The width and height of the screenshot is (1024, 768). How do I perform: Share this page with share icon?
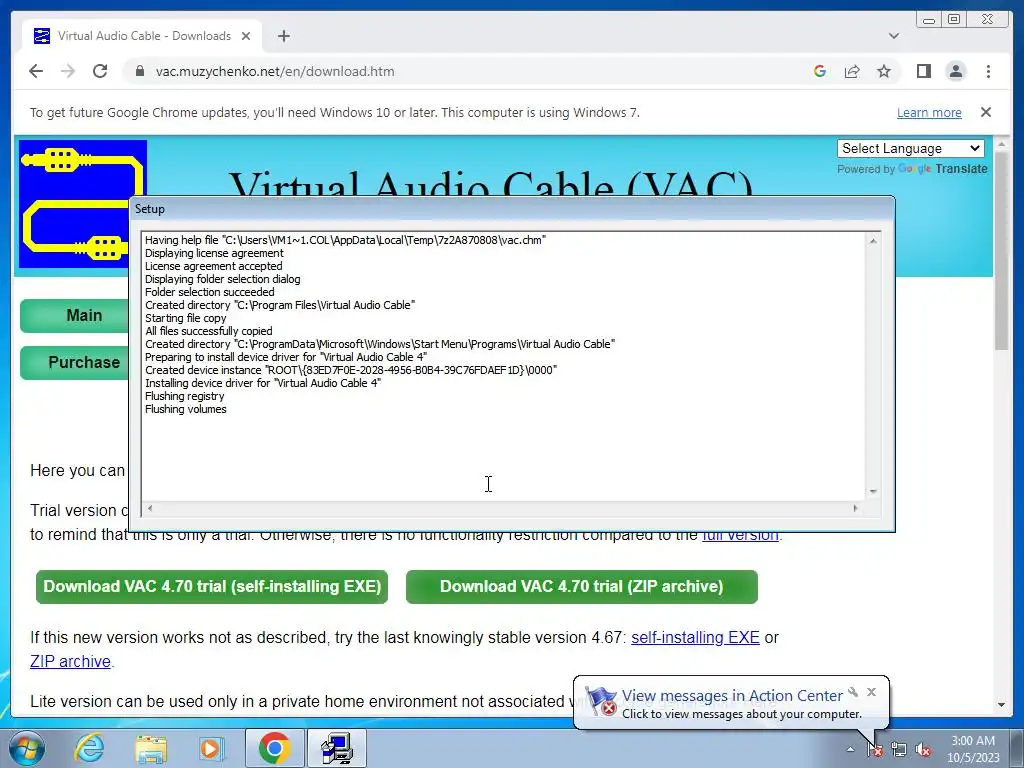tap(852, 71)
